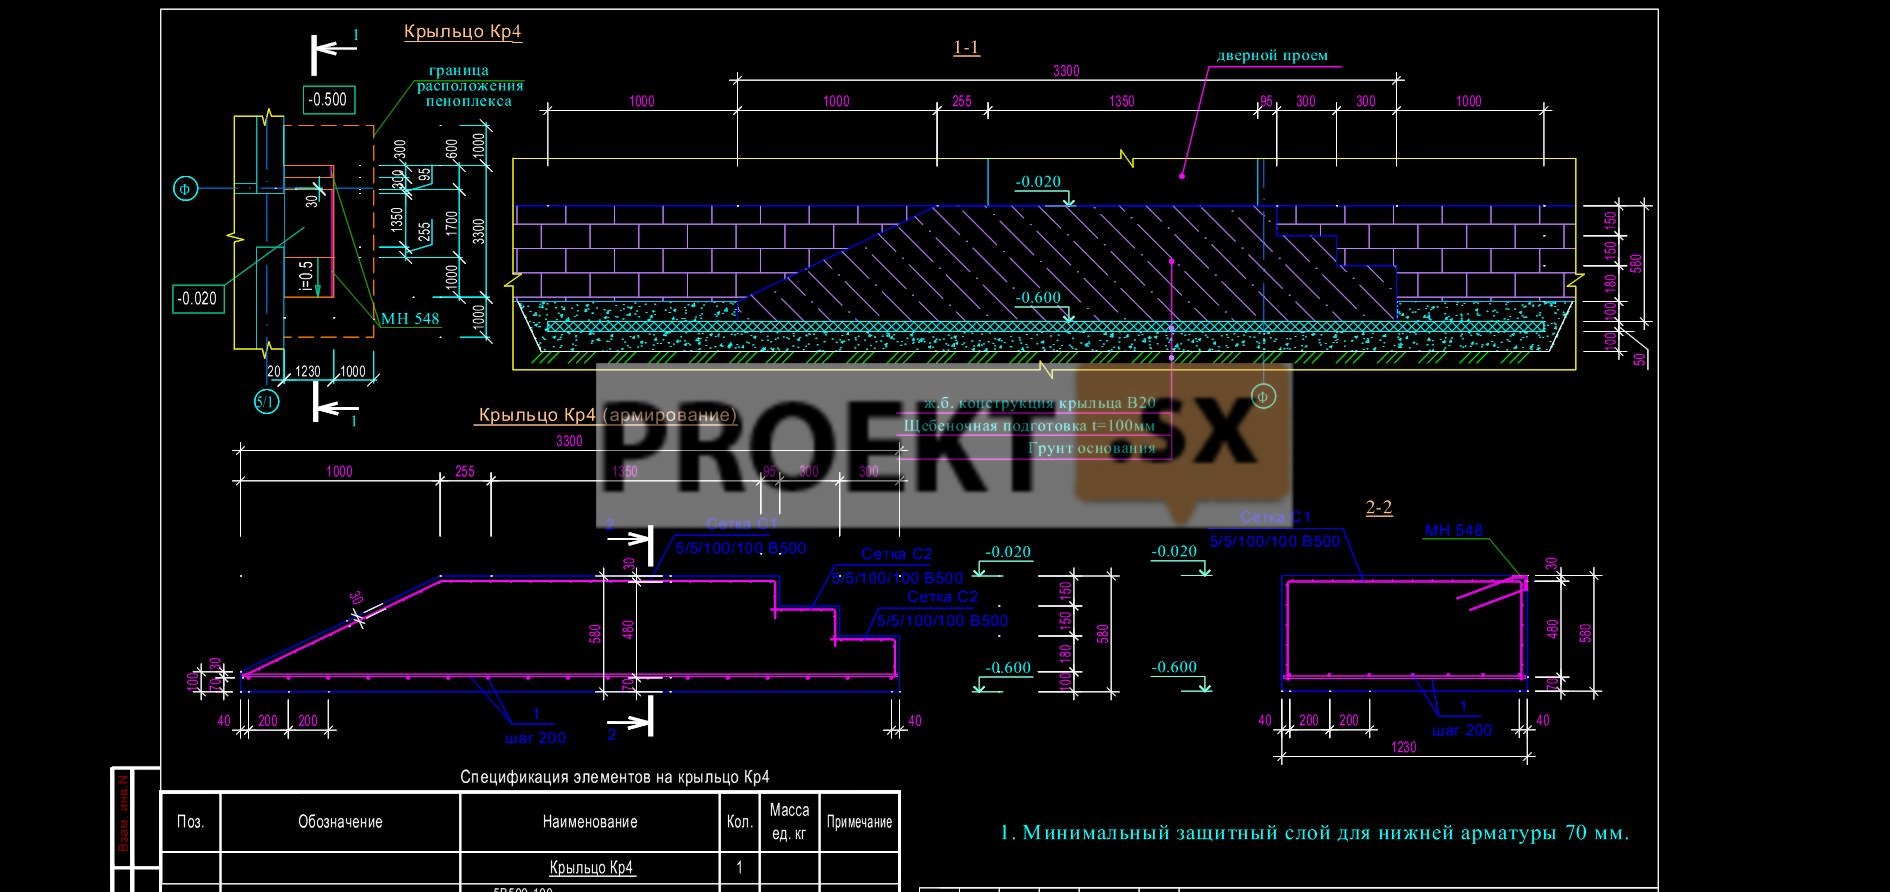Click the '1230' dimension under section 2-2
This screenshot has width=1890, height=892.
1404,747
